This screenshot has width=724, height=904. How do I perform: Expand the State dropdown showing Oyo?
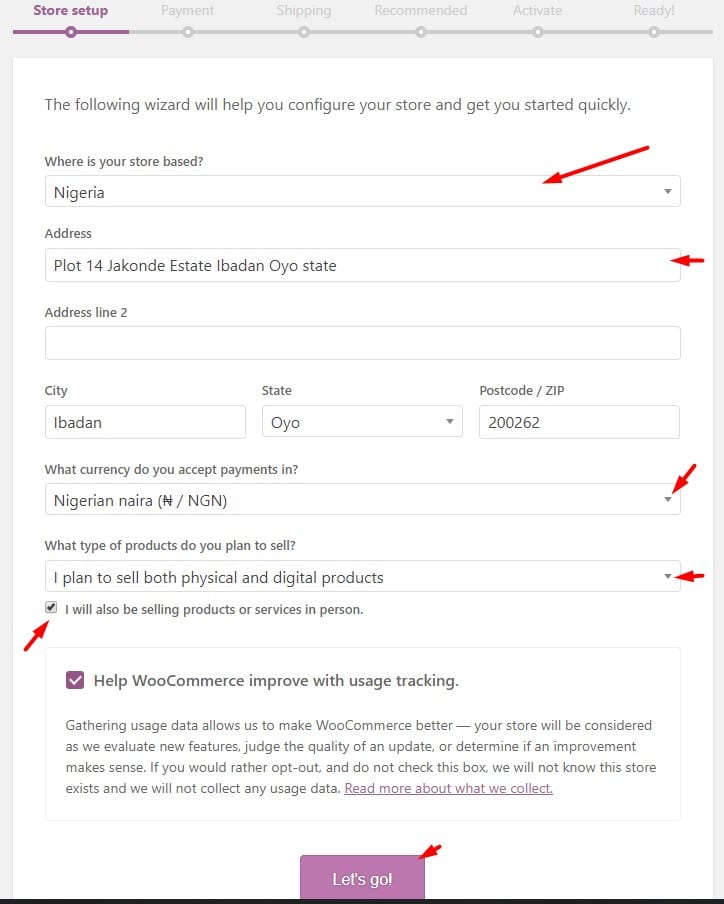click(x=362, y=422)
